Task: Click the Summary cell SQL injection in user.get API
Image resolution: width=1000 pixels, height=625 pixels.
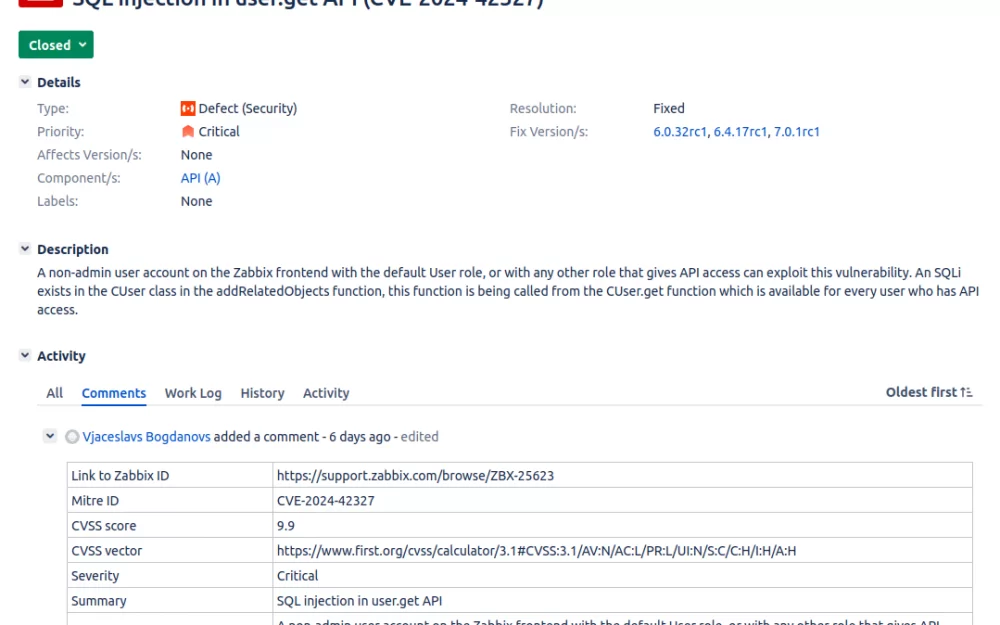Action: click(622, 600)
